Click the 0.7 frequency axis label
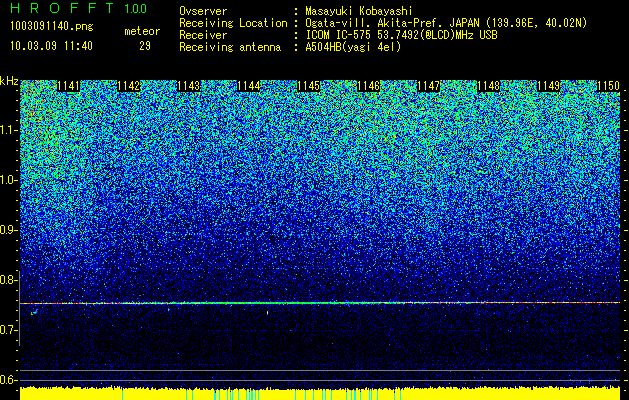 point(8,330)
